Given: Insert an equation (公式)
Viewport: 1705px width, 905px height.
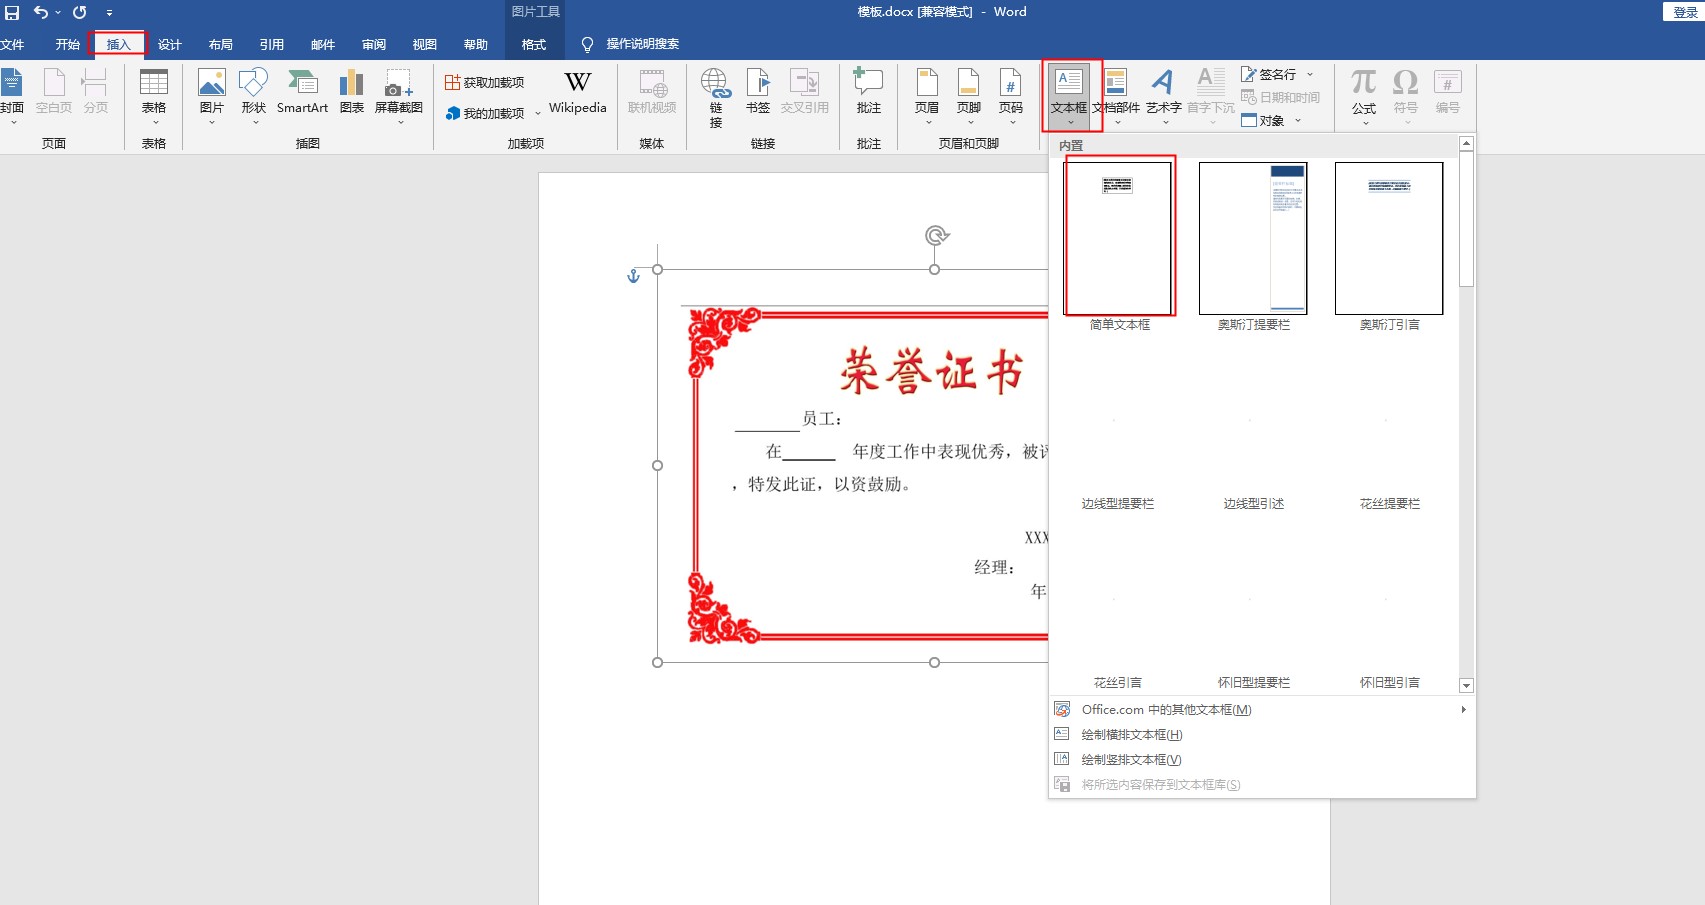Looking at the screenshot, I should 1364,95.
